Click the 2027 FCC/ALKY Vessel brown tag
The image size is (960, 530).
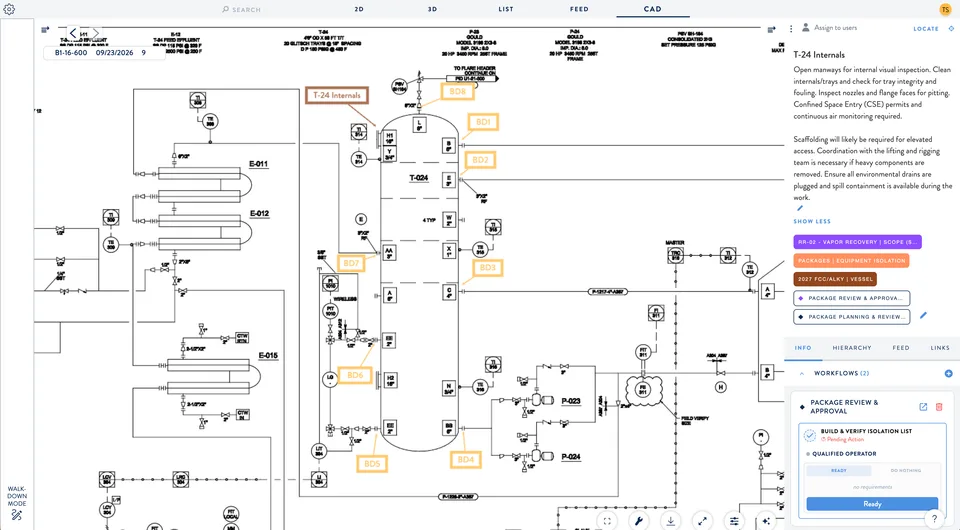tap(835, 279)
